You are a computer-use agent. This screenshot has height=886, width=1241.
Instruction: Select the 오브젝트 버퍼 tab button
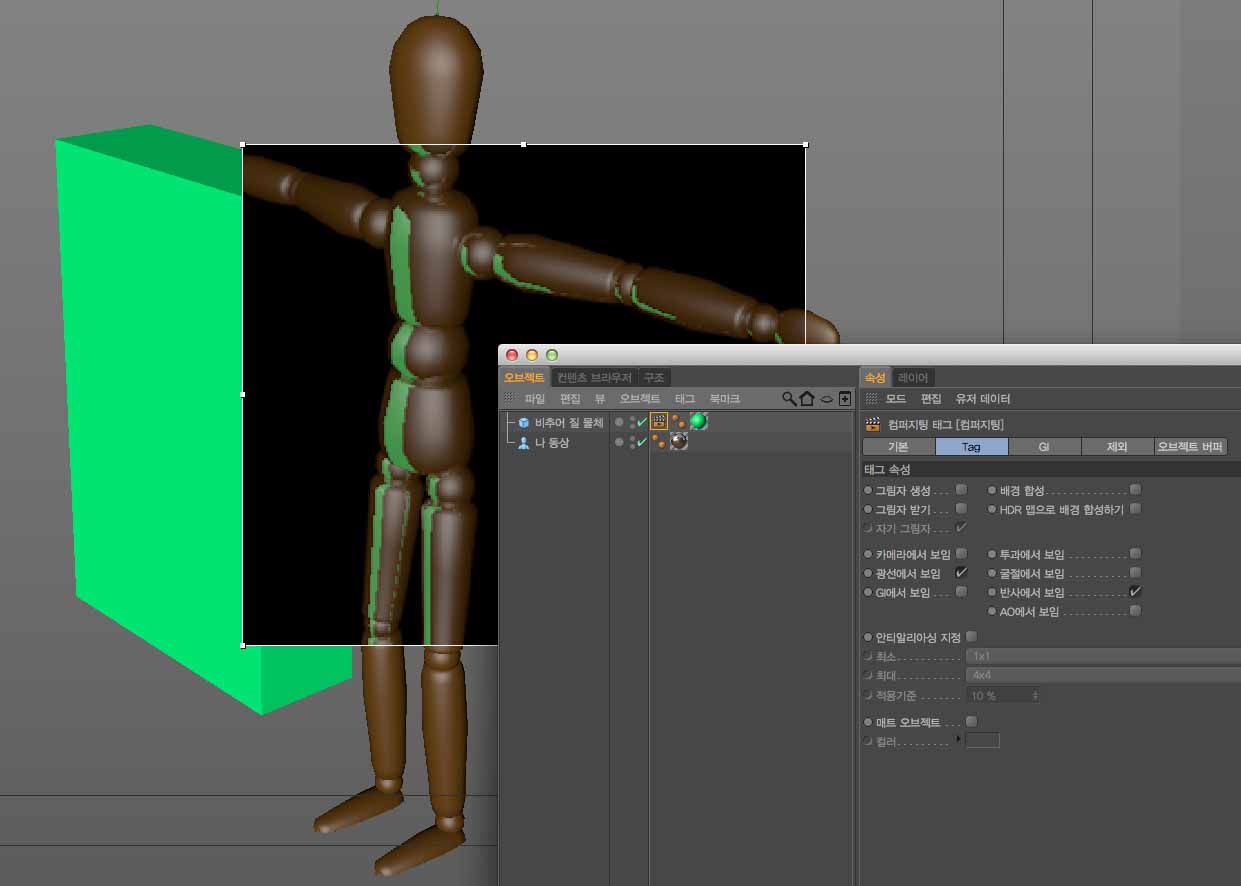(1190, 447)
